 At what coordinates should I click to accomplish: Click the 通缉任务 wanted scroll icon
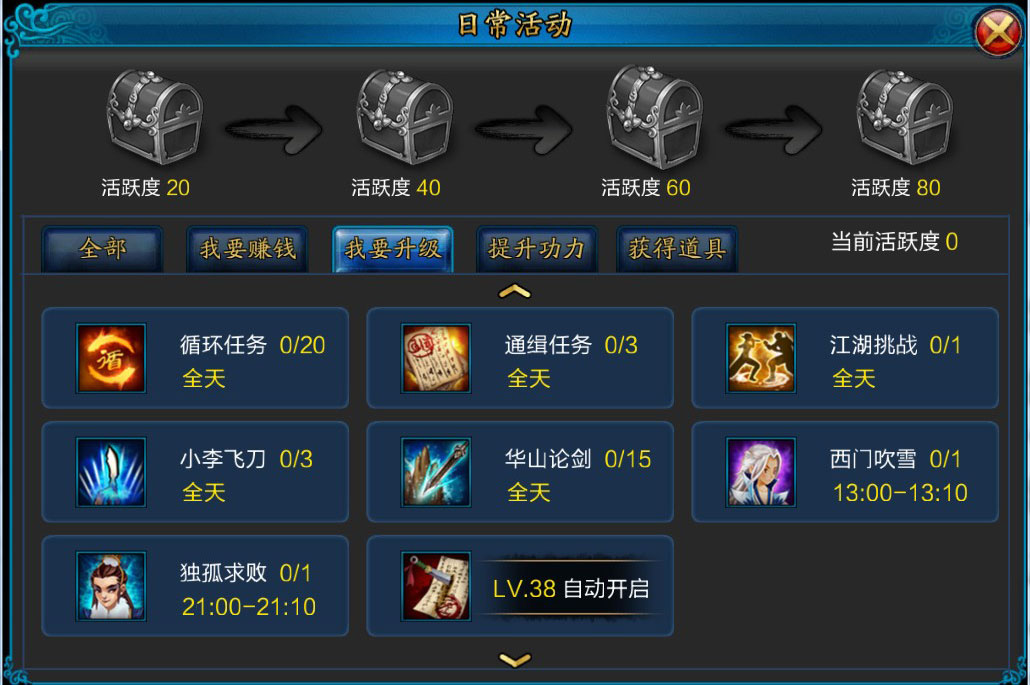[436, 358]
